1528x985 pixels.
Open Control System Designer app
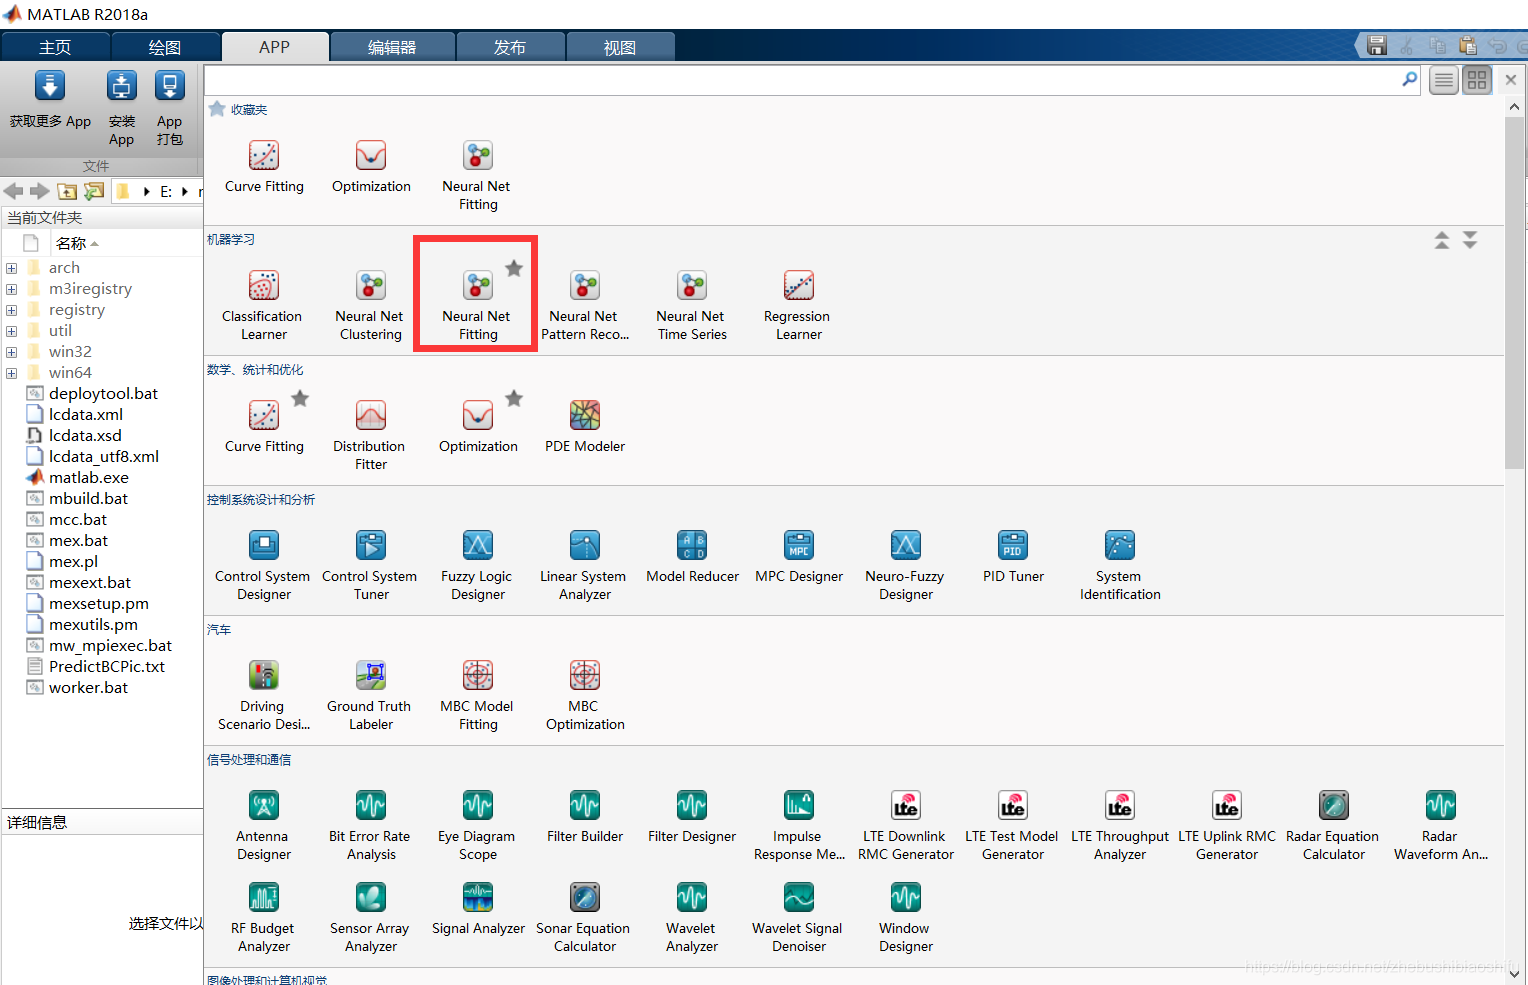(263, 565)
